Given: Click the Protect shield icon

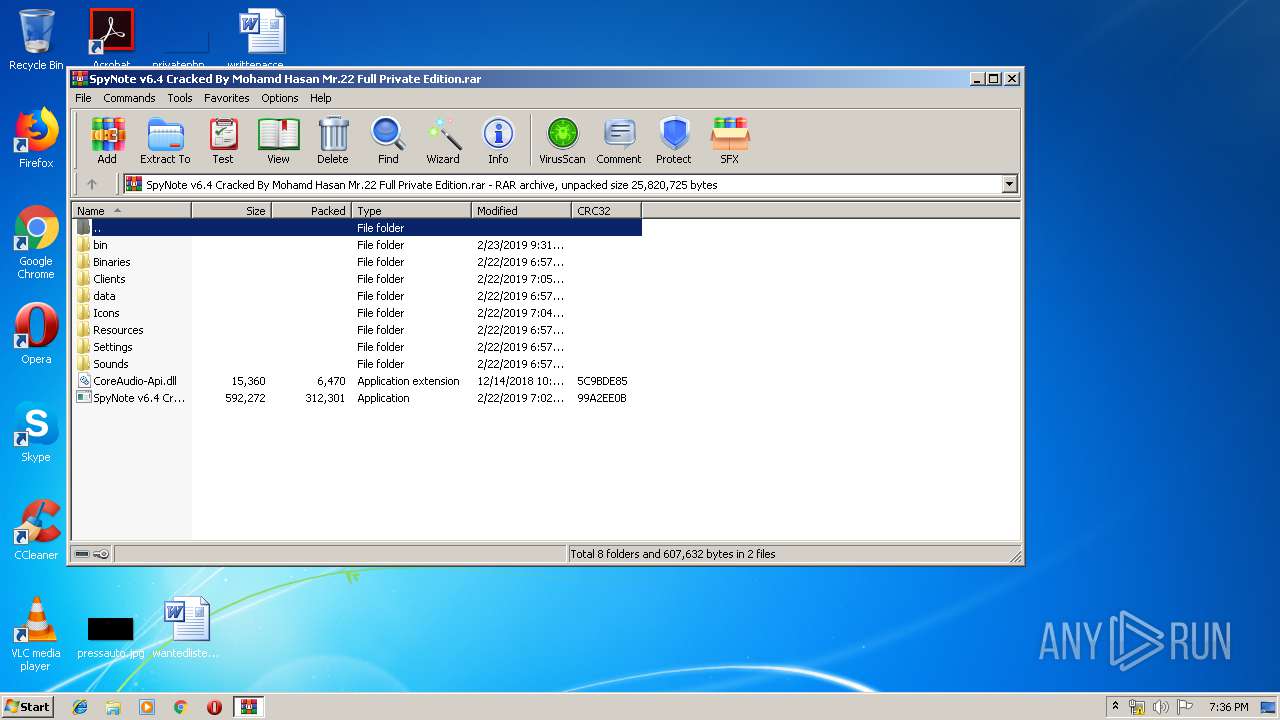Looking at the screenshot, I should tap(674, 140).
